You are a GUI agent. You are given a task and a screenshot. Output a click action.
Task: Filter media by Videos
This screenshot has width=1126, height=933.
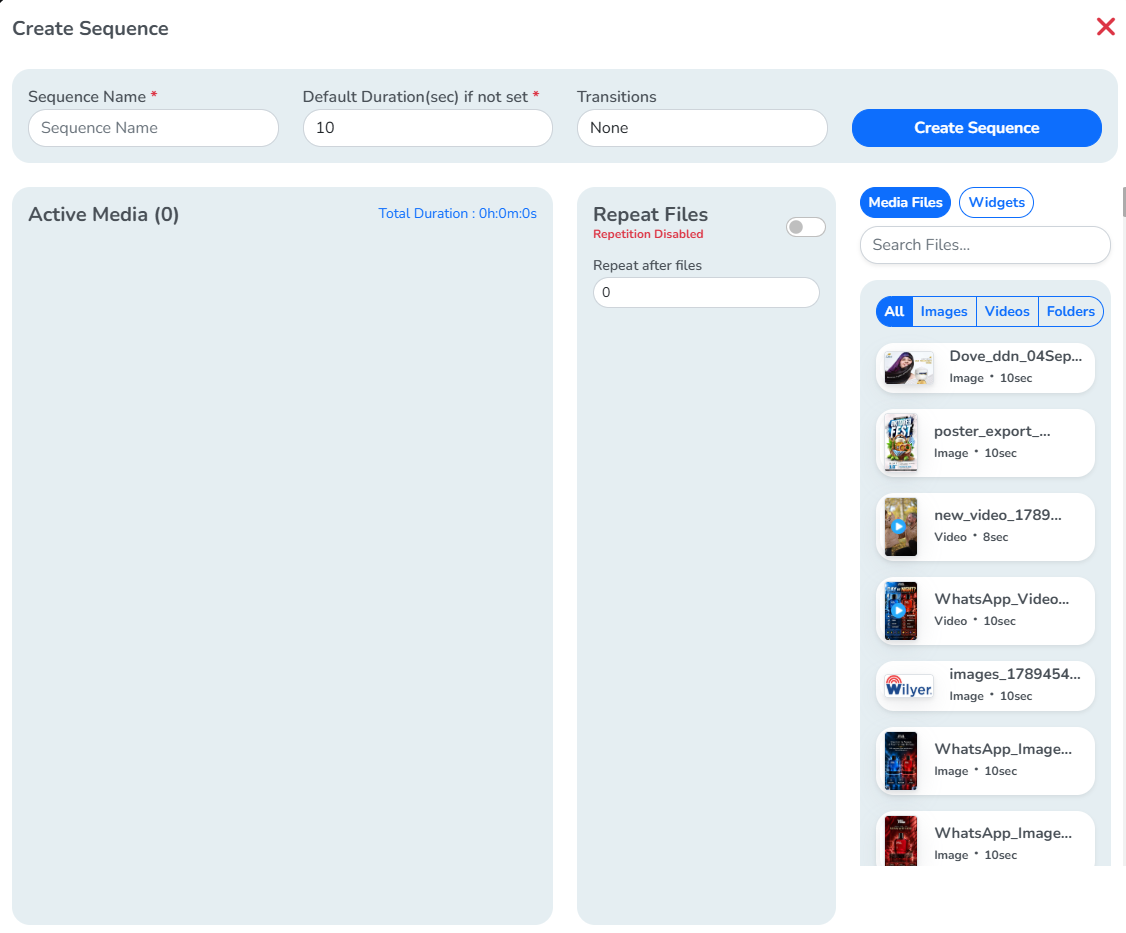1007,312
